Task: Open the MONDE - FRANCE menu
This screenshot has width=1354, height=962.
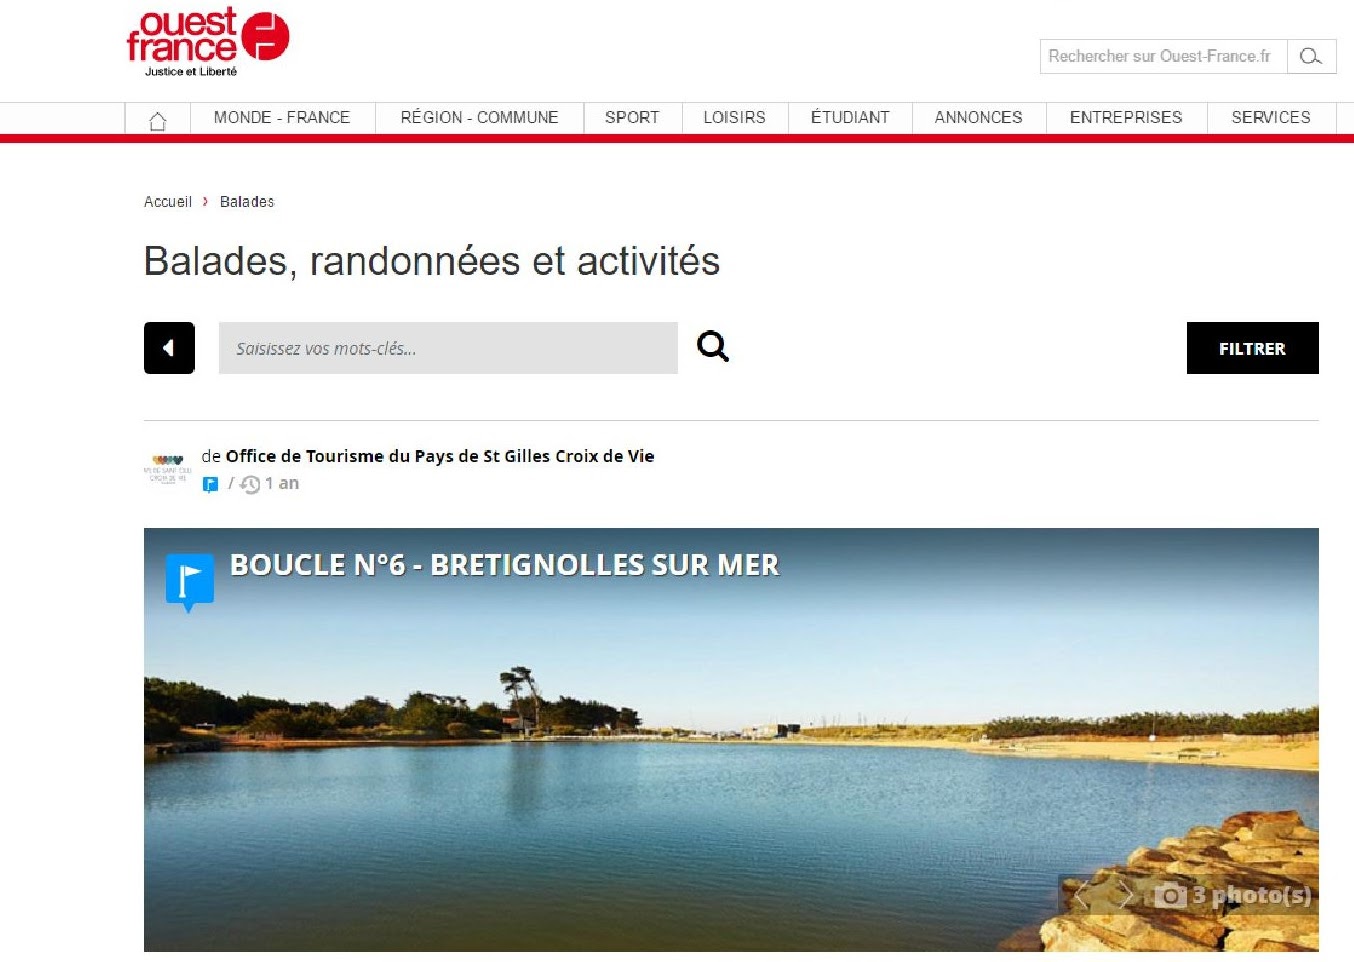Action: (x=282, y=117)
